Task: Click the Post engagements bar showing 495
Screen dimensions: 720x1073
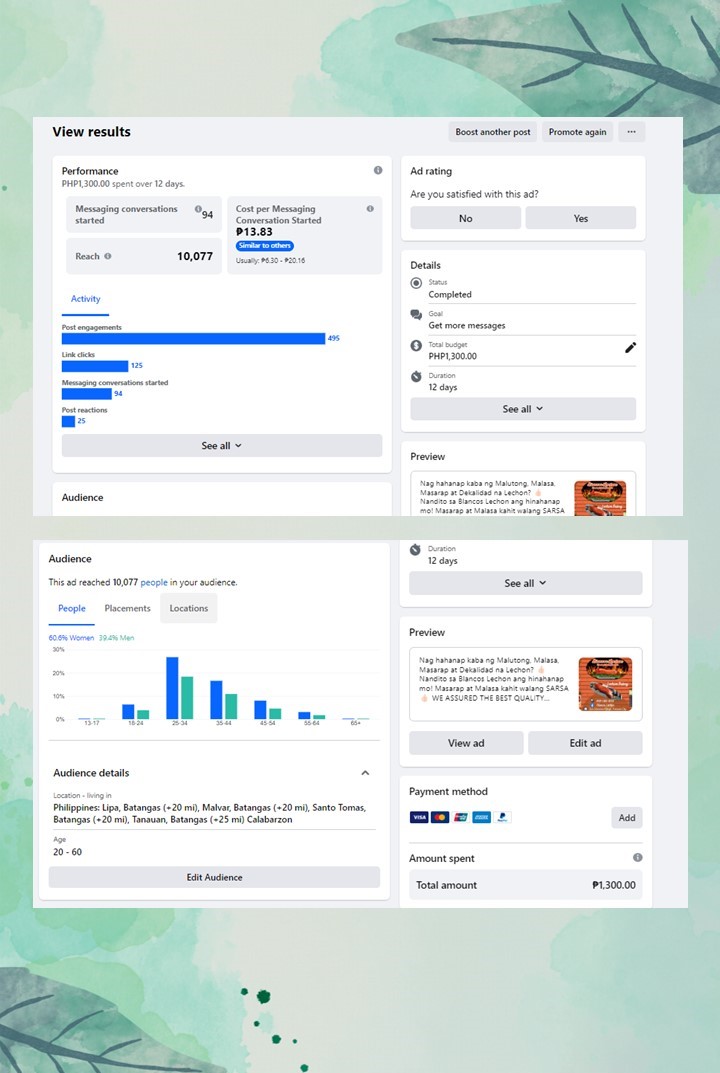Action: pos(193,338)
